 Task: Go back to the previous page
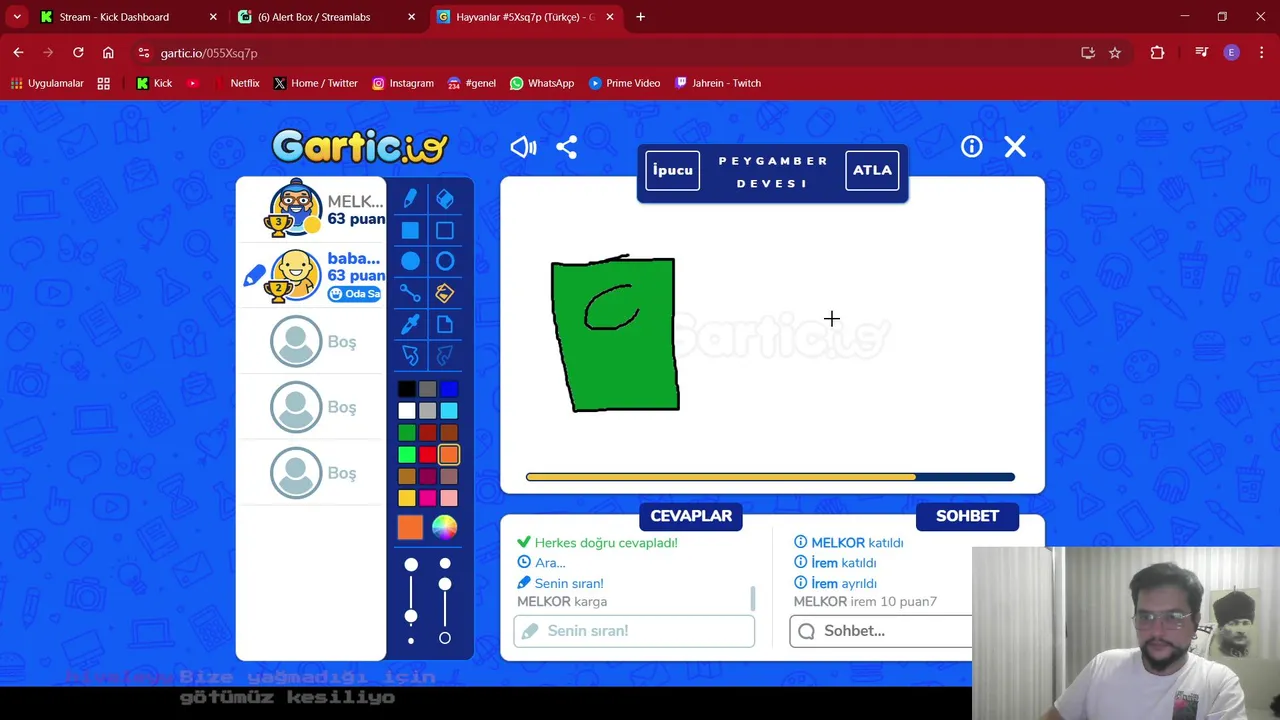click(x=18, y=53)
